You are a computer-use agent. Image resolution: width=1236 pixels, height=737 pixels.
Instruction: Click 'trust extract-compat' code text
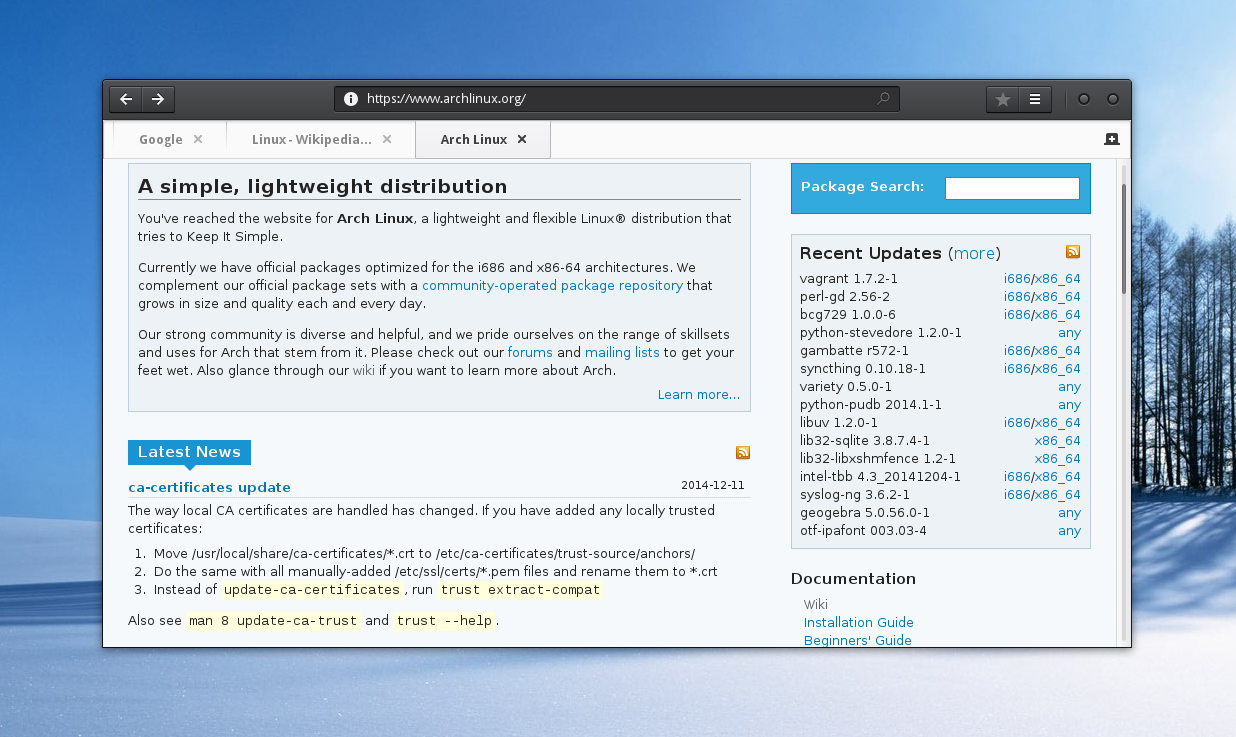pos(520,590)
